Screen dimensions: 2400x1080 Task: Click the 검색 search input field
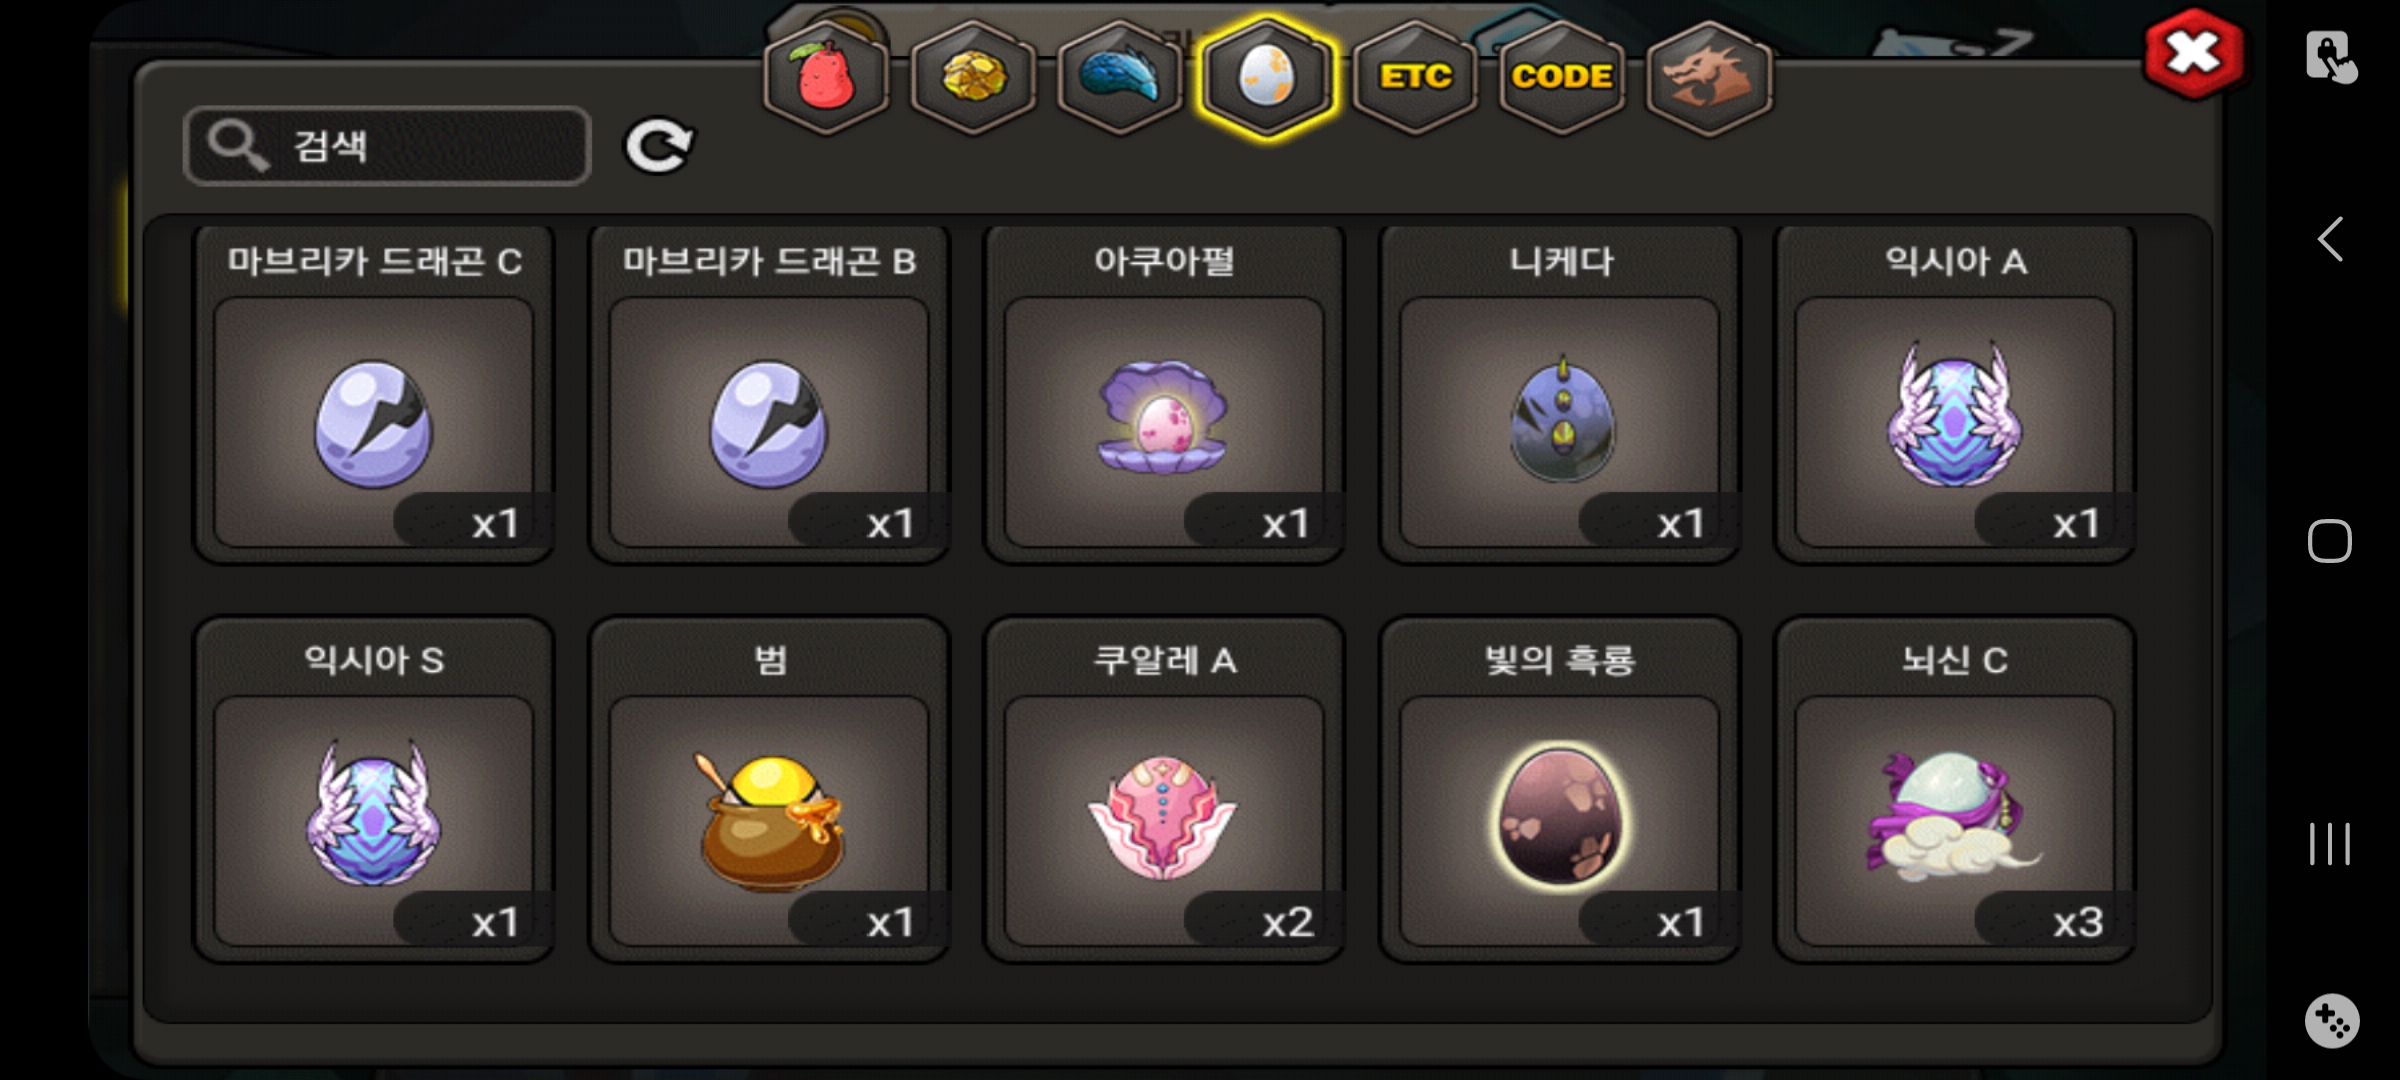click(x=388, y=146)
